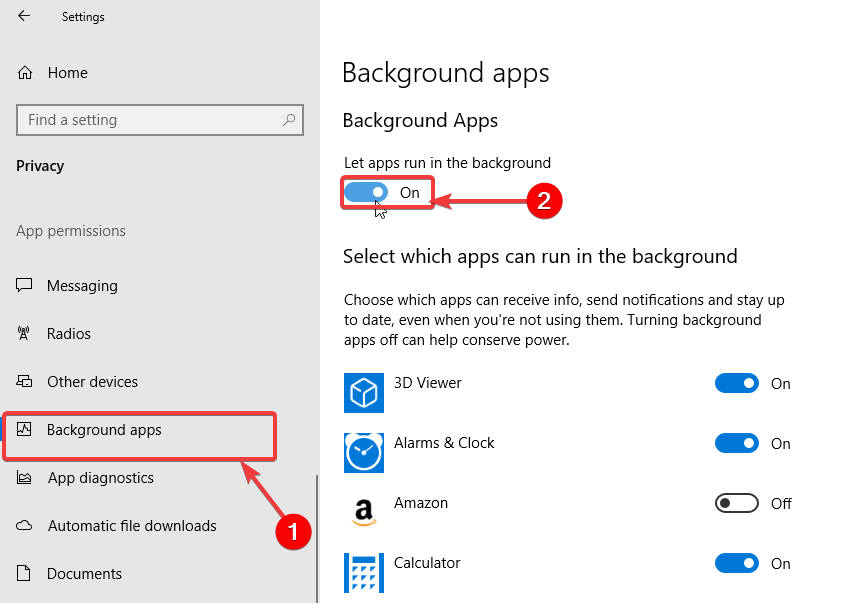Select Background apps in the sidebar menu
Screen dimensions: 843x603
pos(104,429)
